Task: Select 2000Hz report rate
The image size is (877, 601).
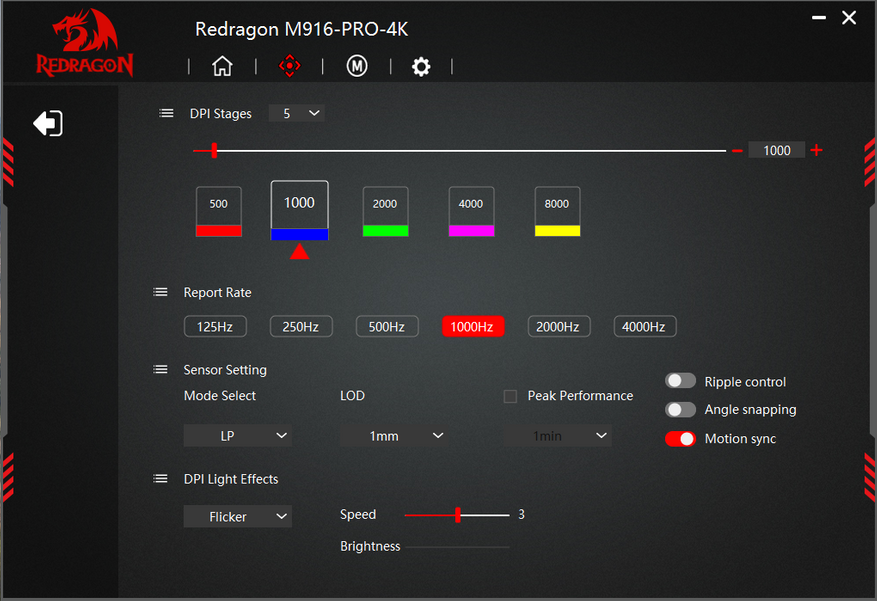Action: coord(559,326)
